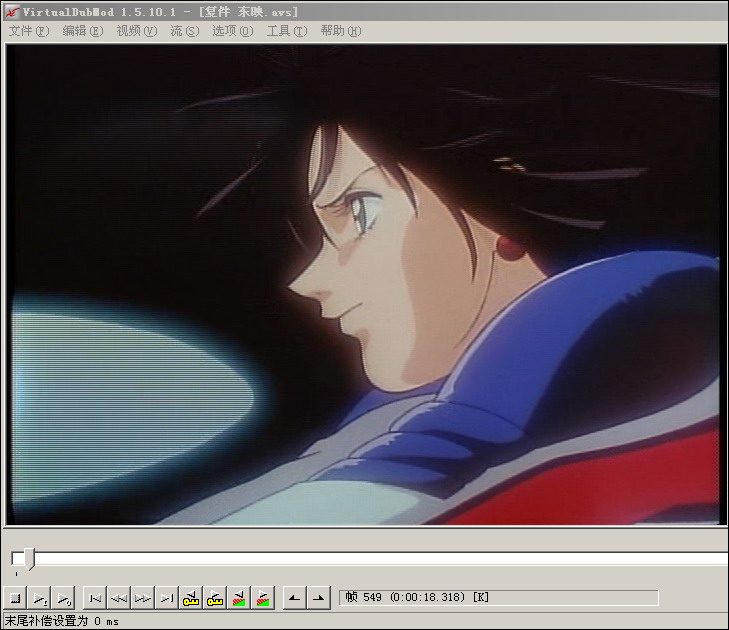Open the 工具(T) menu
This screenshot has width=729, height=630.
[x=287, y=31]
